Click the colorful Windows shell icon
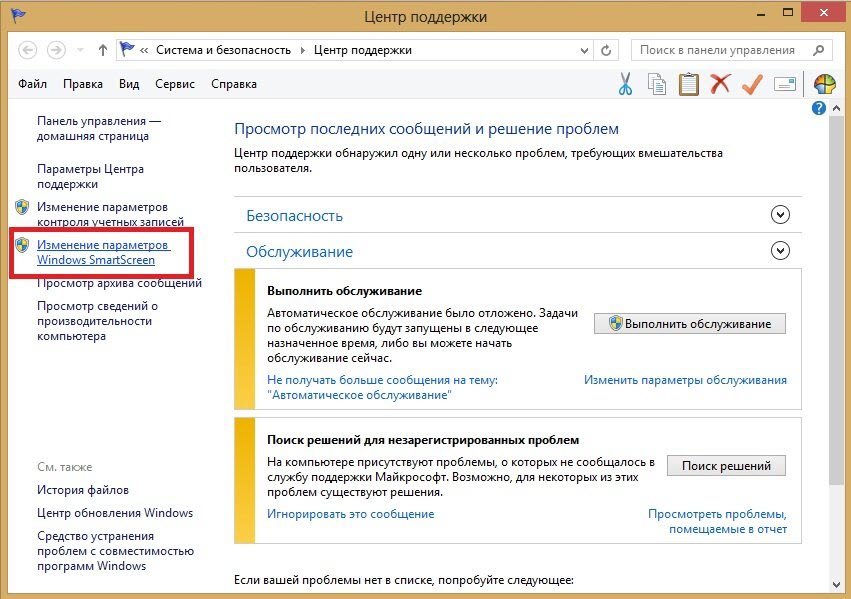 click(825, 85)
